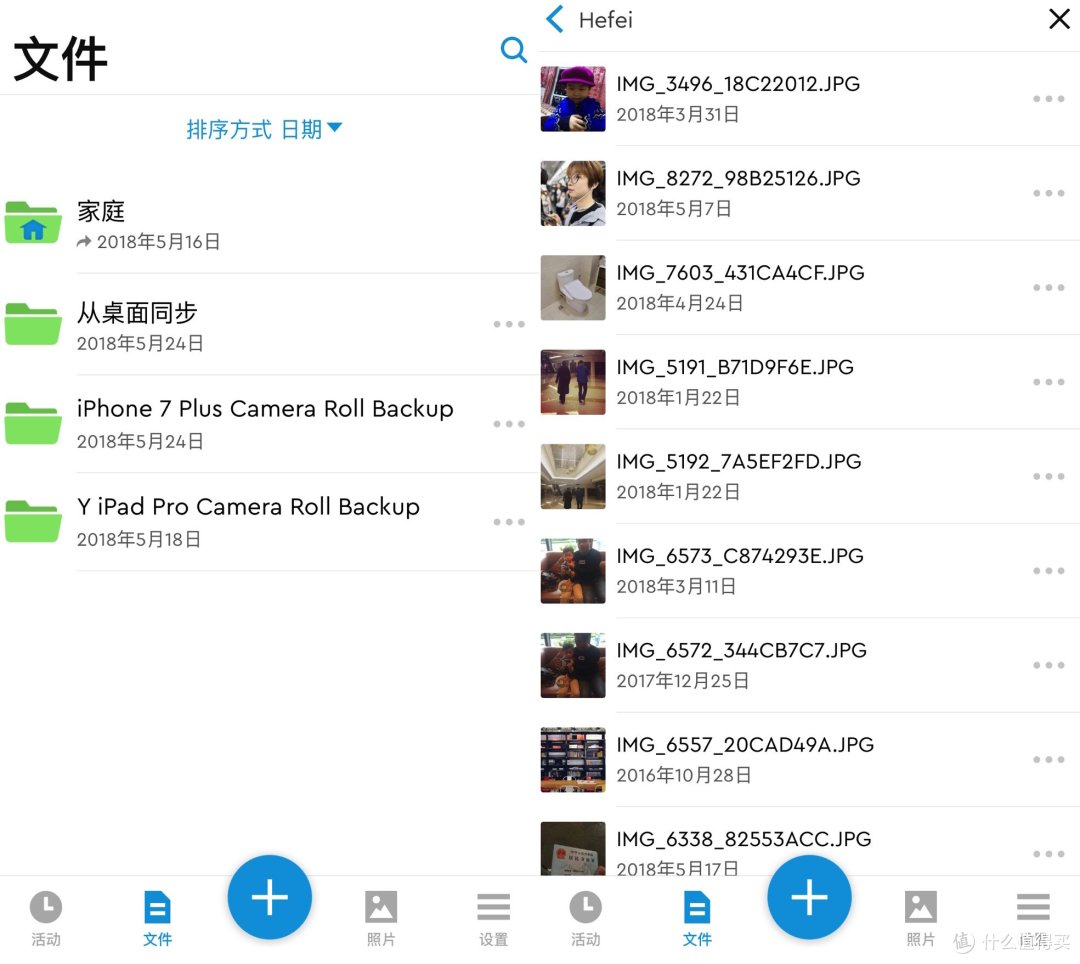Open the sort order 日期 dropdown
The height and width of the screenshot is (964, 1080).
264,129
